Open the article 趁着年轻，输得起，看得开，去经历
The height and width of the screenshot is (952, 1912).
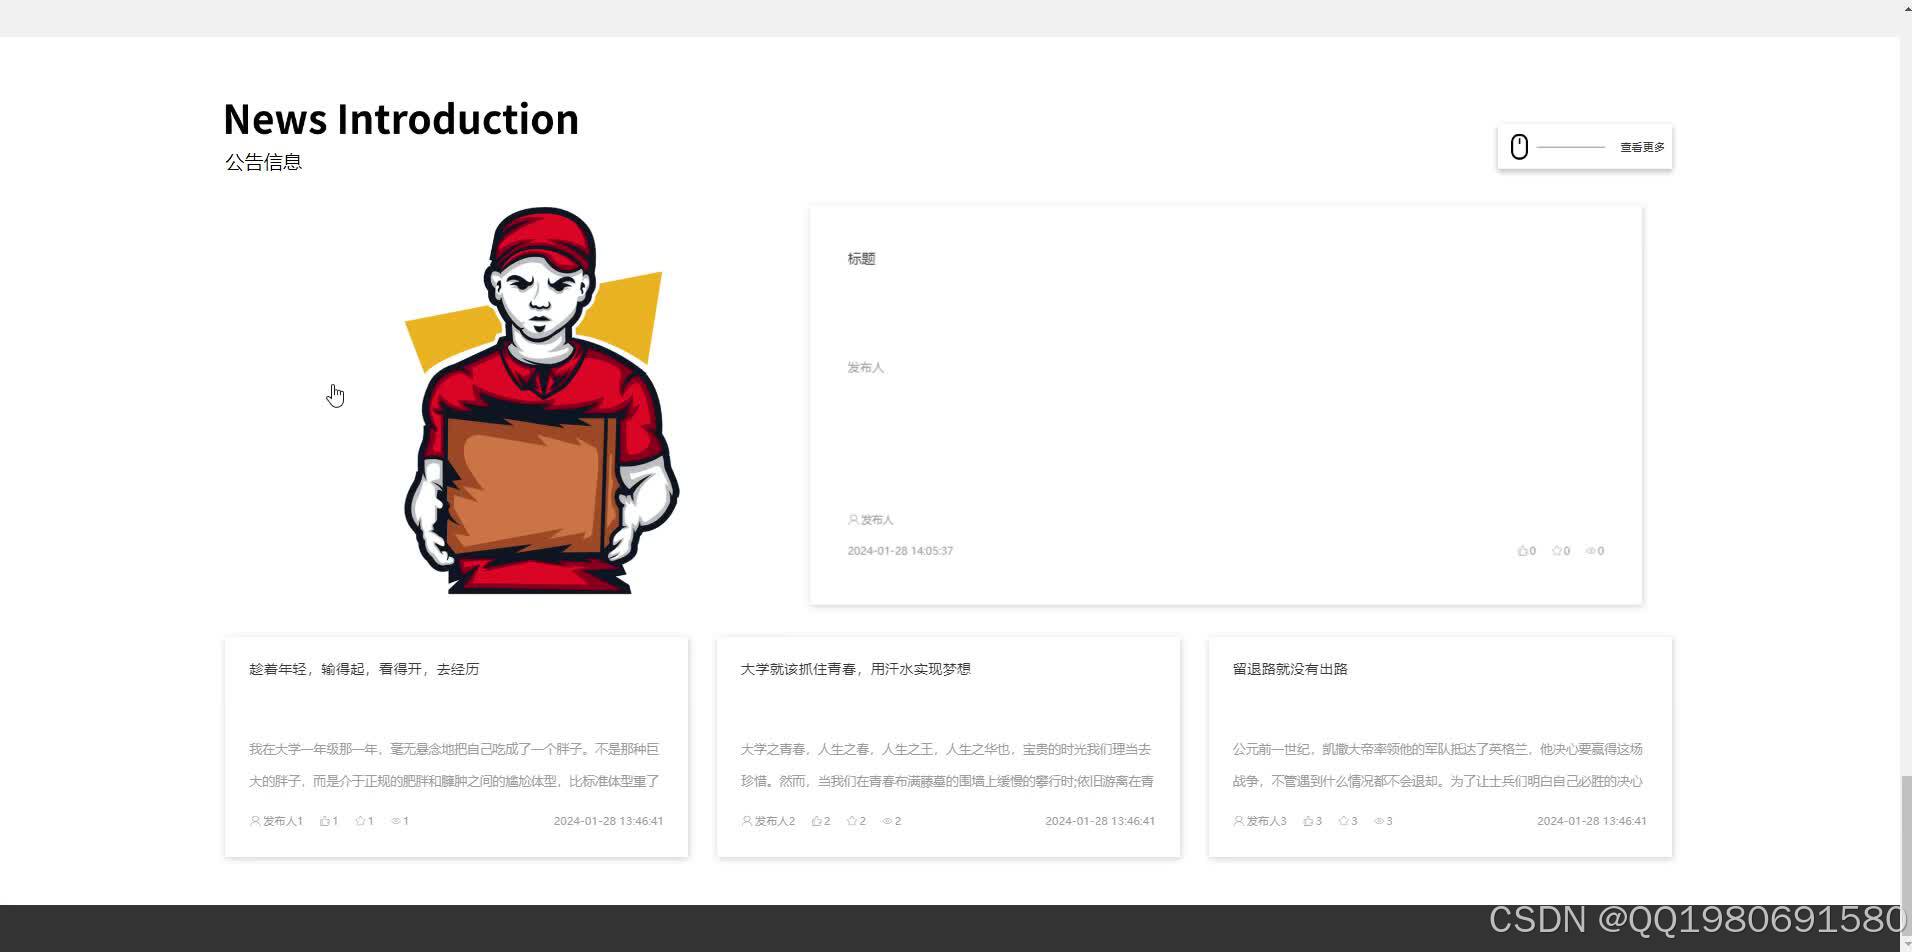click(x=364, y=669)
